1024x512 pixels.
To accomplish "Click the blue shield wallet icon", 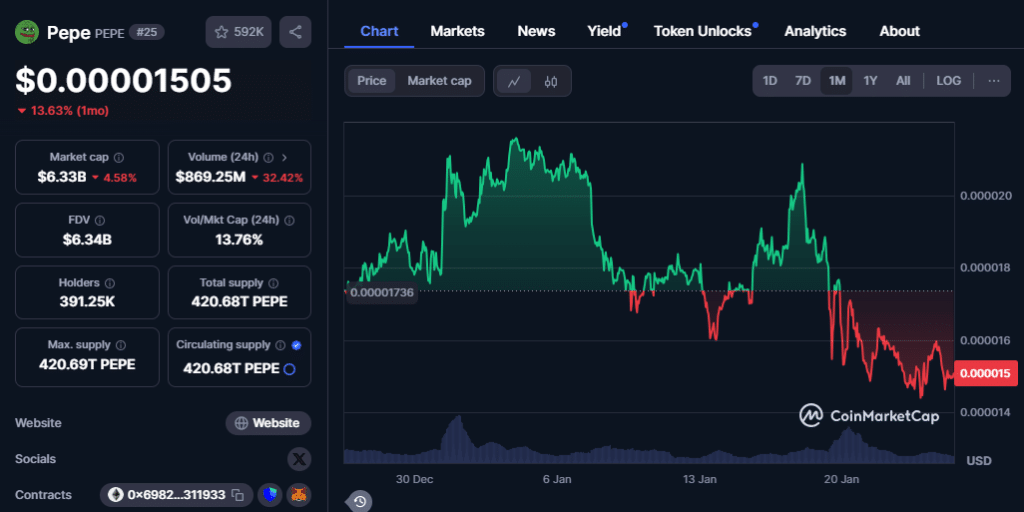I will [x=270, y=495].
